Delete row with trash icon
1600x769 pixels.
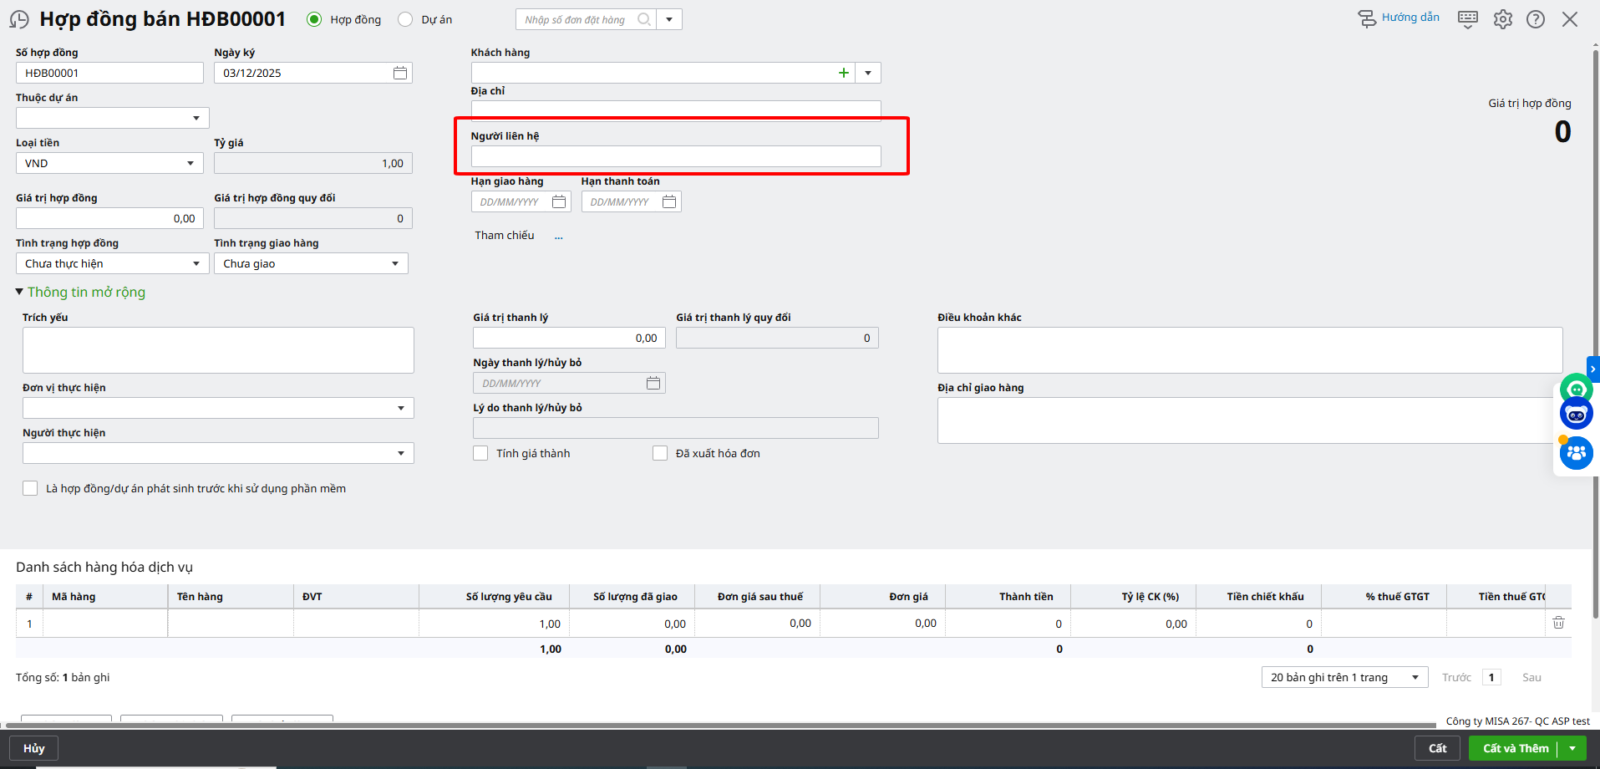(1558, 623)
